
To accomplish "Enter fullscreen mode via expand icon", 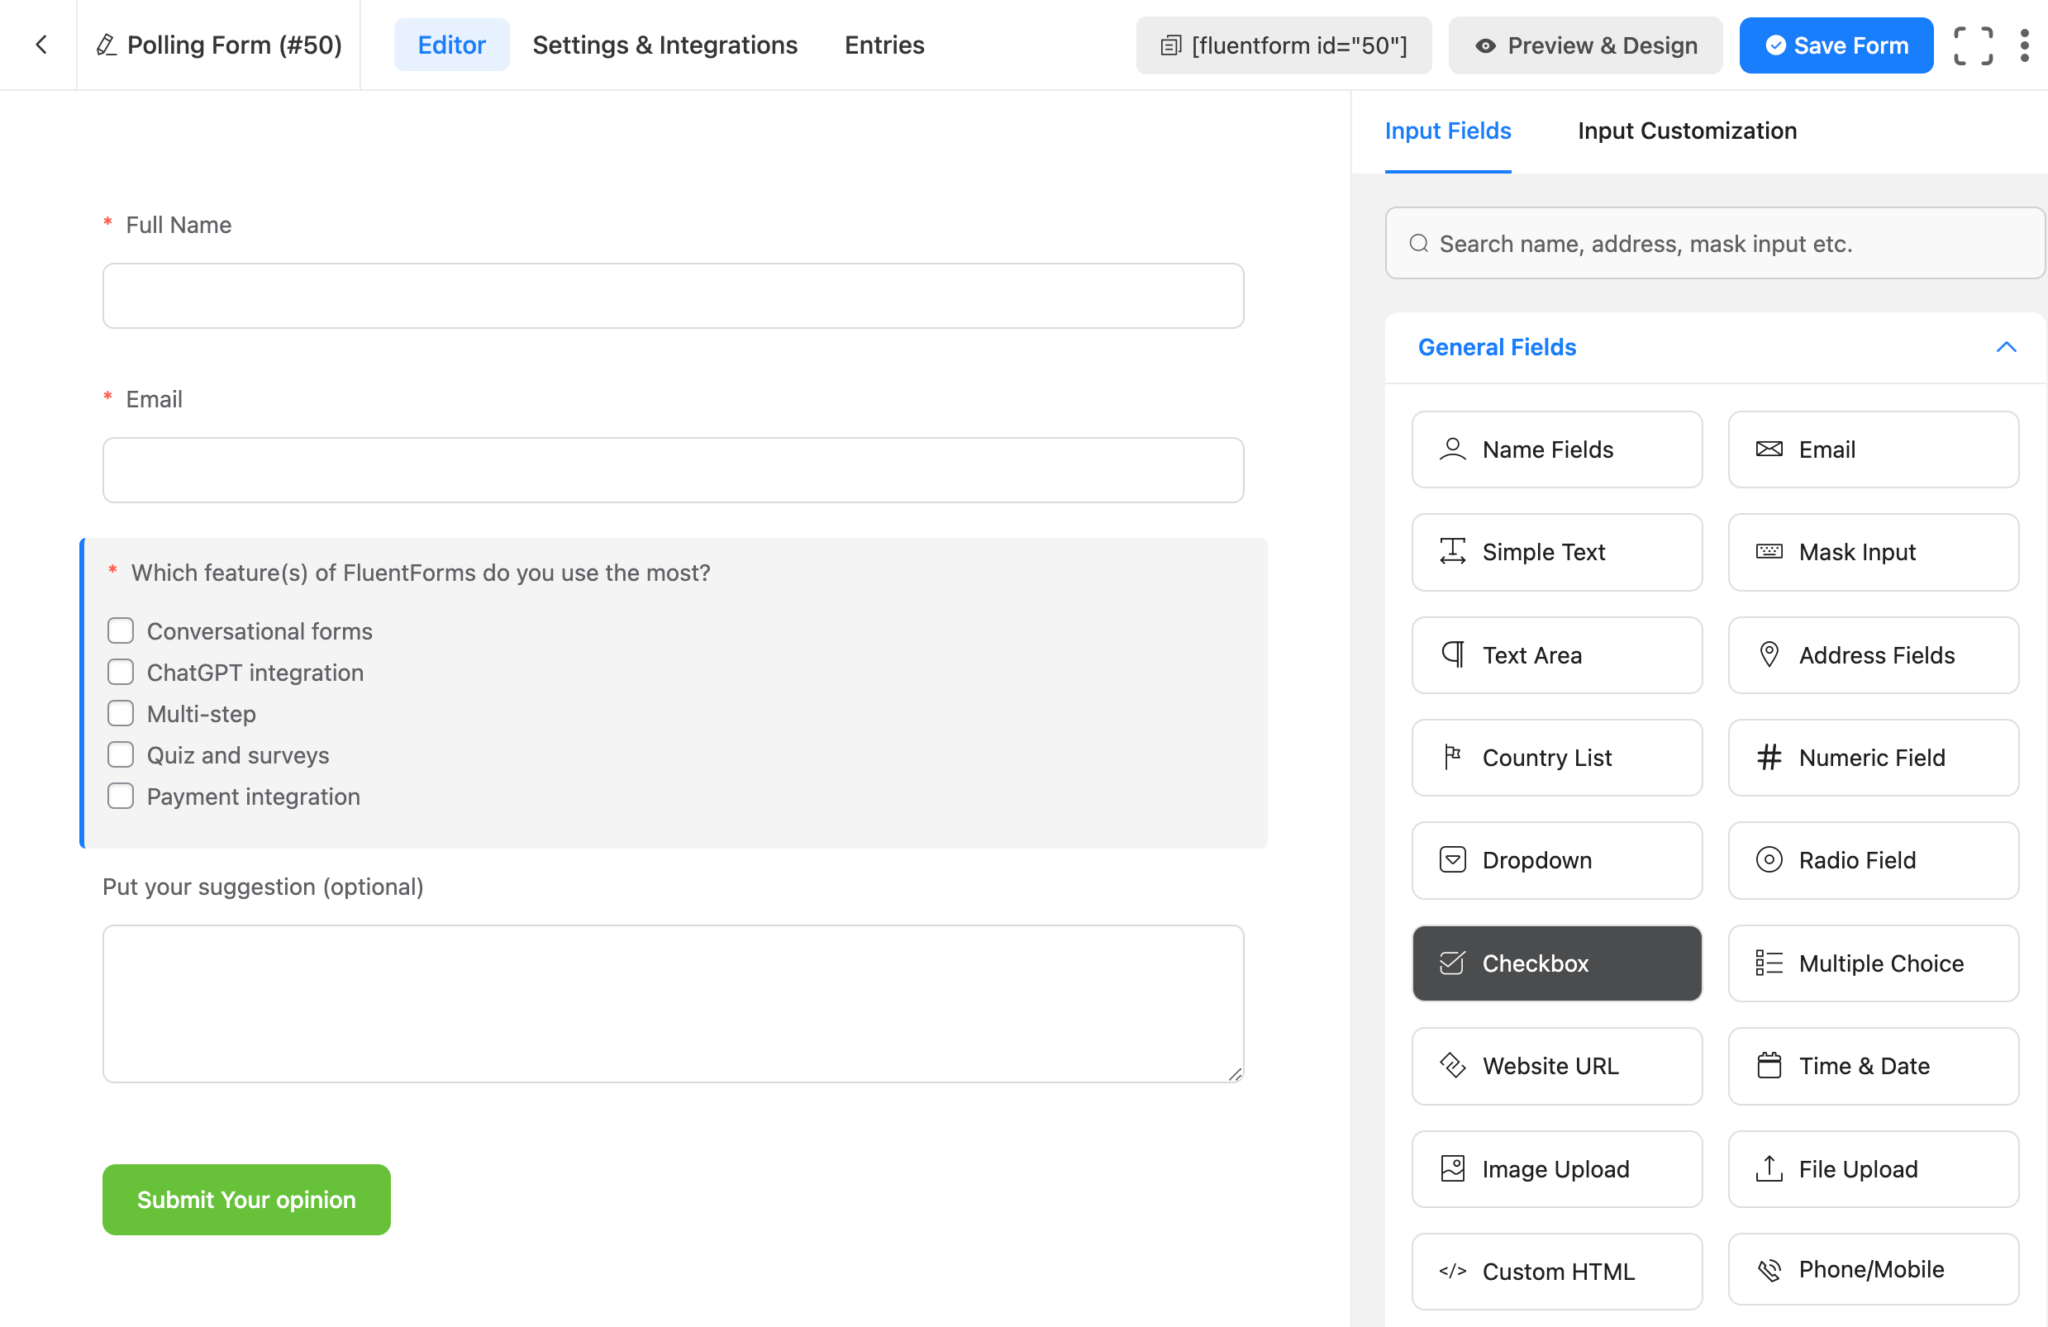I will (x=1972, y=45).
